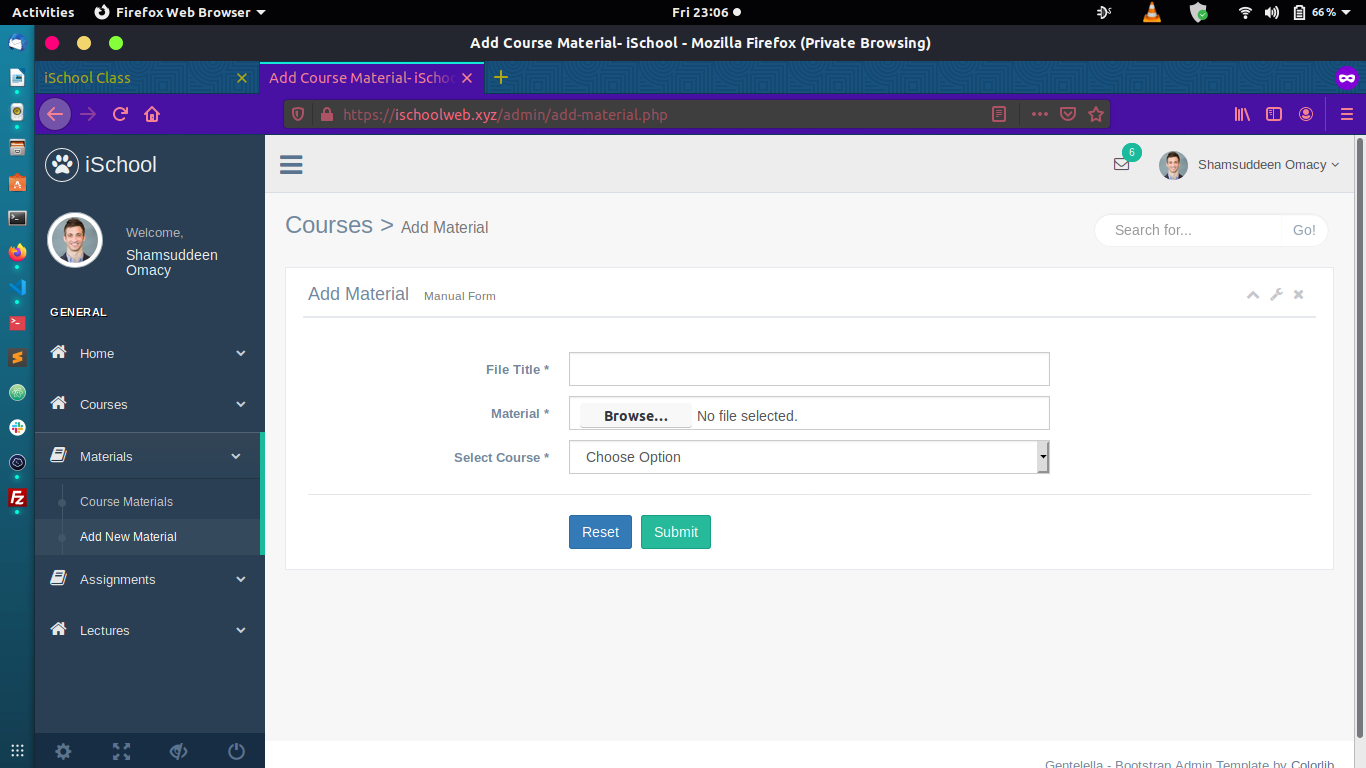Open page actions three-dot menu
This screenshot has width=1366, height=768.
[x=1040, y=114]
